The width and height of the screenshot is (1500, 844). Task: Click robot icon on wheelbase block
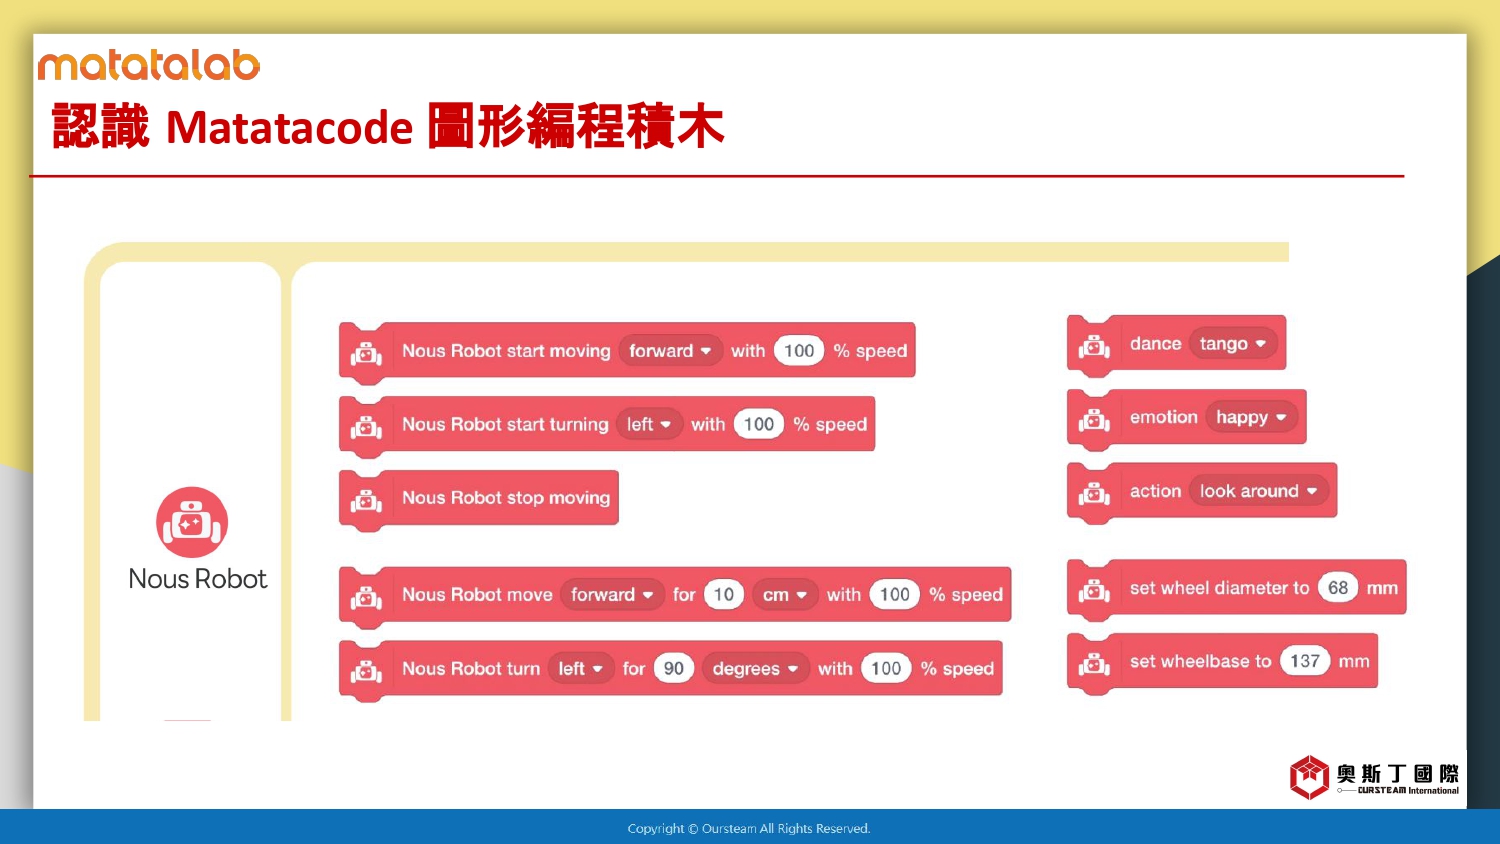tap(1094, 663)
